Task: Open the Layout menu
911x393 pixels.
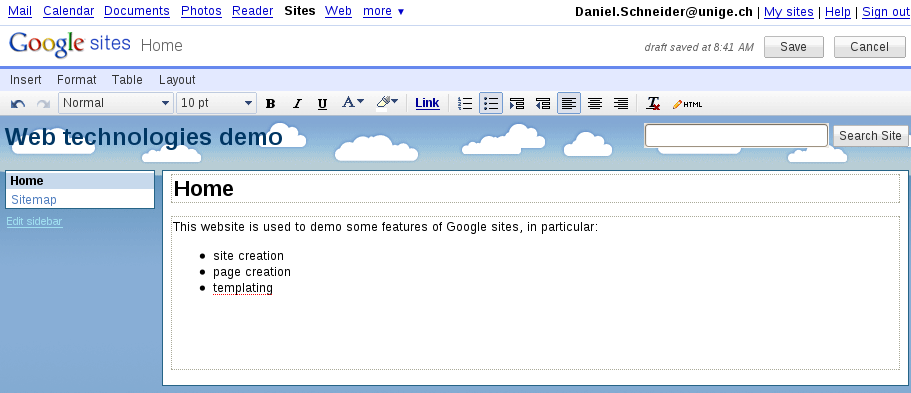Action: 177,80
